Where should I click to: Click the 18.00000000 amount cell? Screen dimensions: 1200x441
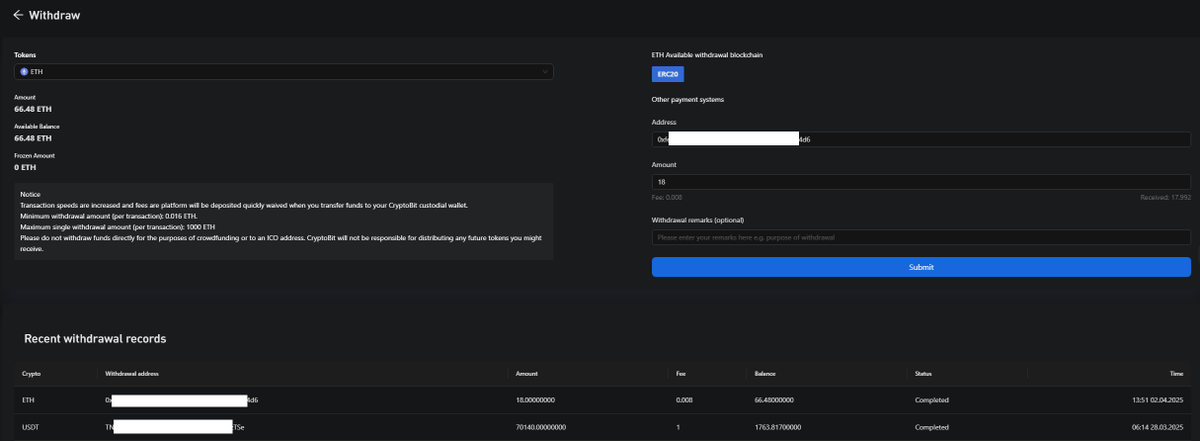[535, 400]
